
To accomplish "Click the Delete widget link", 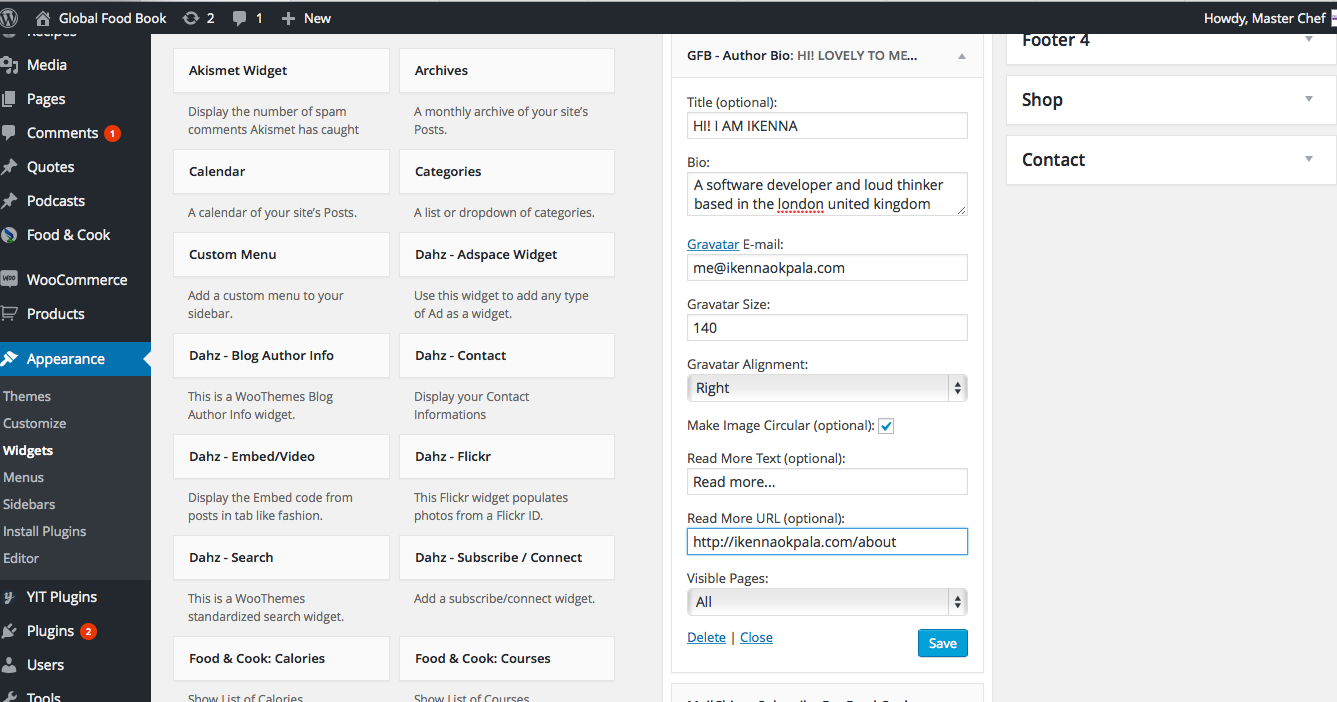I will coord(706,638).
